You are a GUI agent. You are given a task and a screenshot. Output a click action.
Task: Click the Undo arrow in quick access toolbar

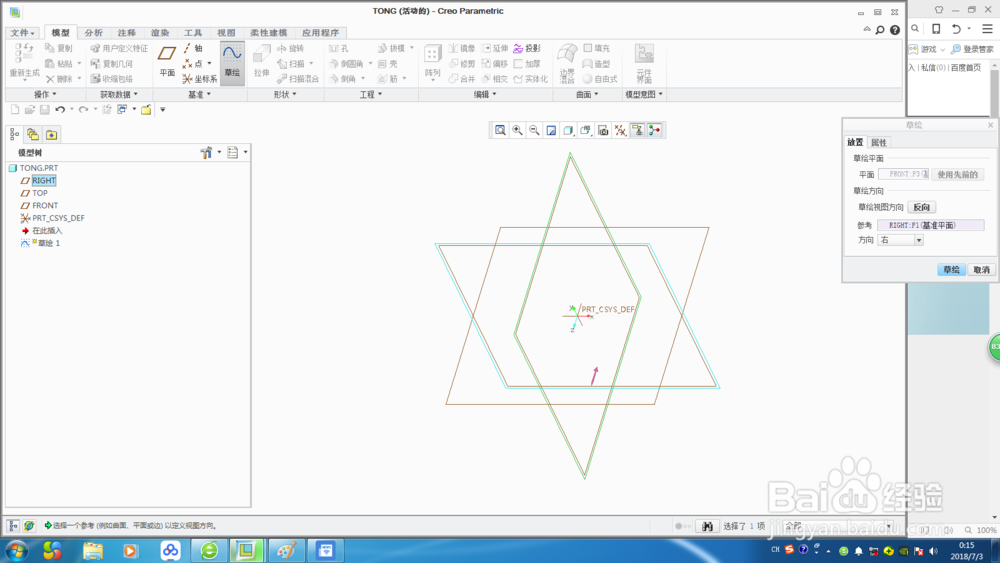pos(60,110)
